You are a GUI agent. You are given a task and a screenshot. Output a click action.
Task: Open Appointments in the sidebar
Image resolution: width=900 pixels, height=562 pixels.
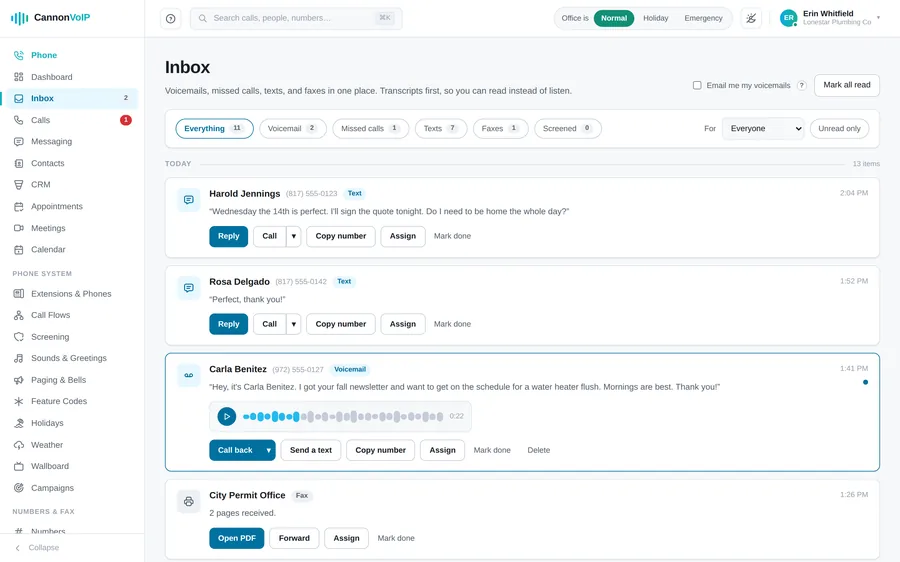click(x=72, y=206)
